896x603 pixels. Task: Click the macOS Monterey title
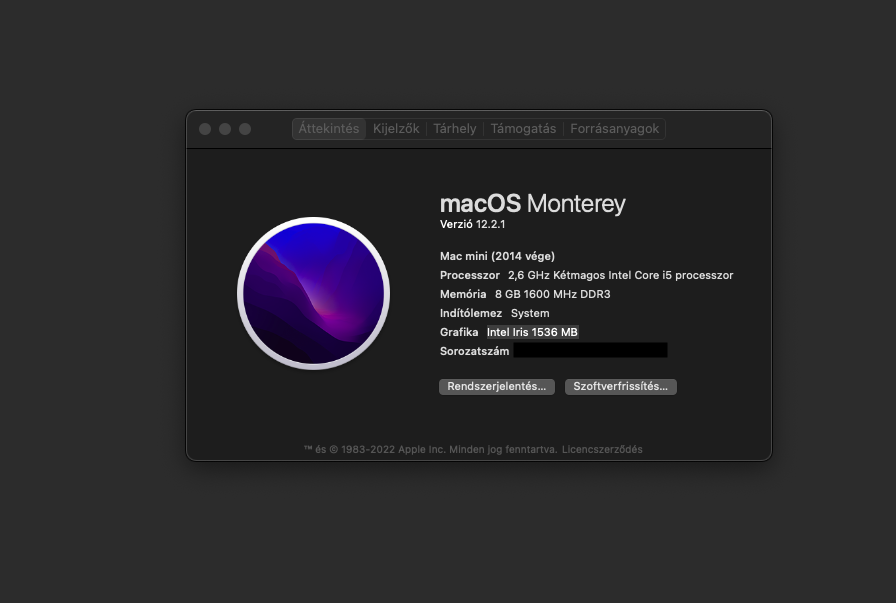[x=533, y=203]
